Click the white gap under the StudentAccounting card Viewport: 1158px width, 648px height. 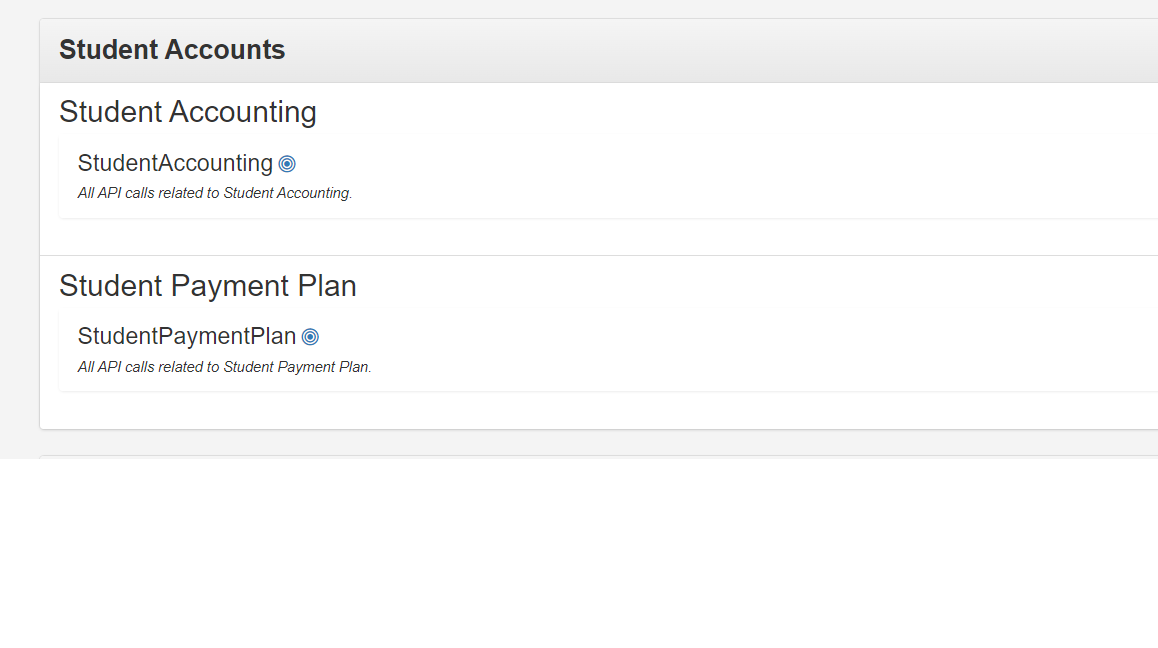(599, 236)
